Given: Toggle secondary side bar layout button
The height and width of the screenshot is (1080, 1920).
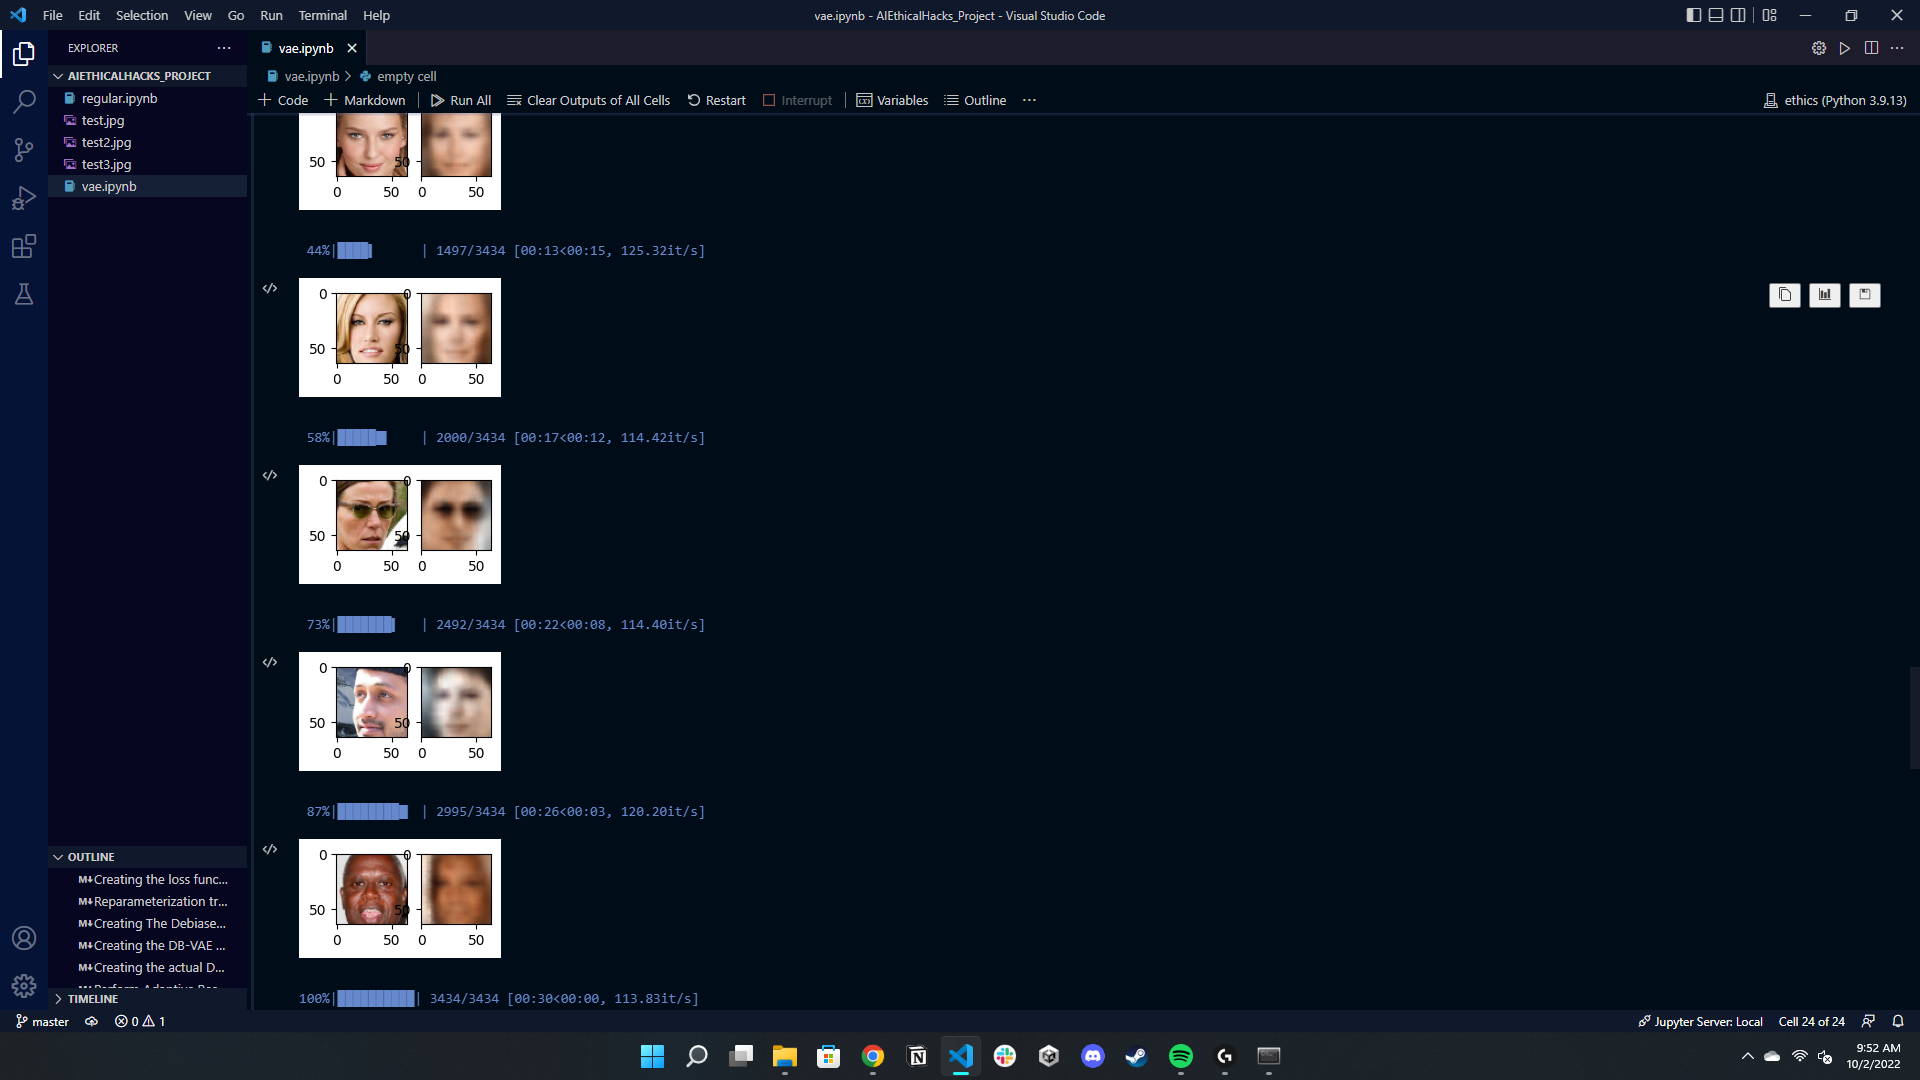Looking at the screenshot, I should 1738,15.
